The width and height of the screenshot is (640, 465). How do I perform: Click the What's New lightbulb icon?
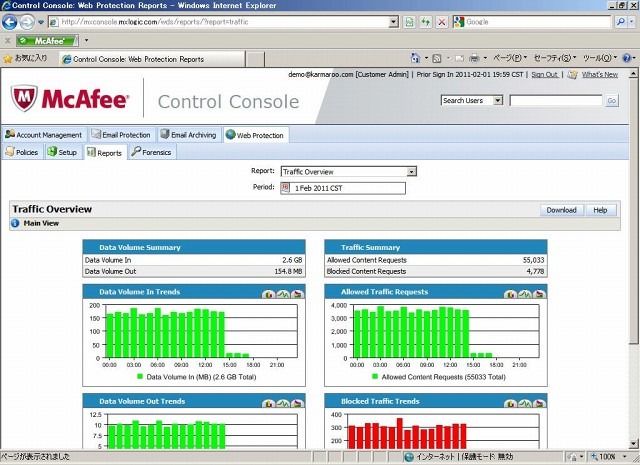click(573, 75)
